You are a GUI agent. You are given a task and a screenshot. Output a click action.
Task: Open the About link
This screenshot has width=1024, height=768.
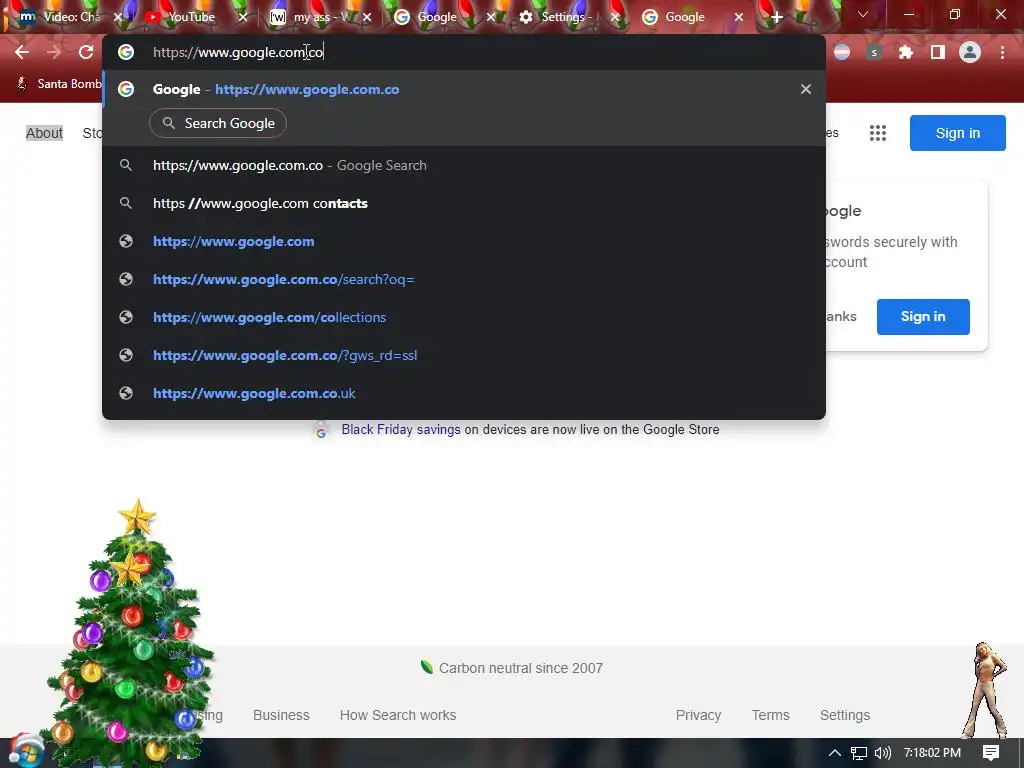pos(44,133)
